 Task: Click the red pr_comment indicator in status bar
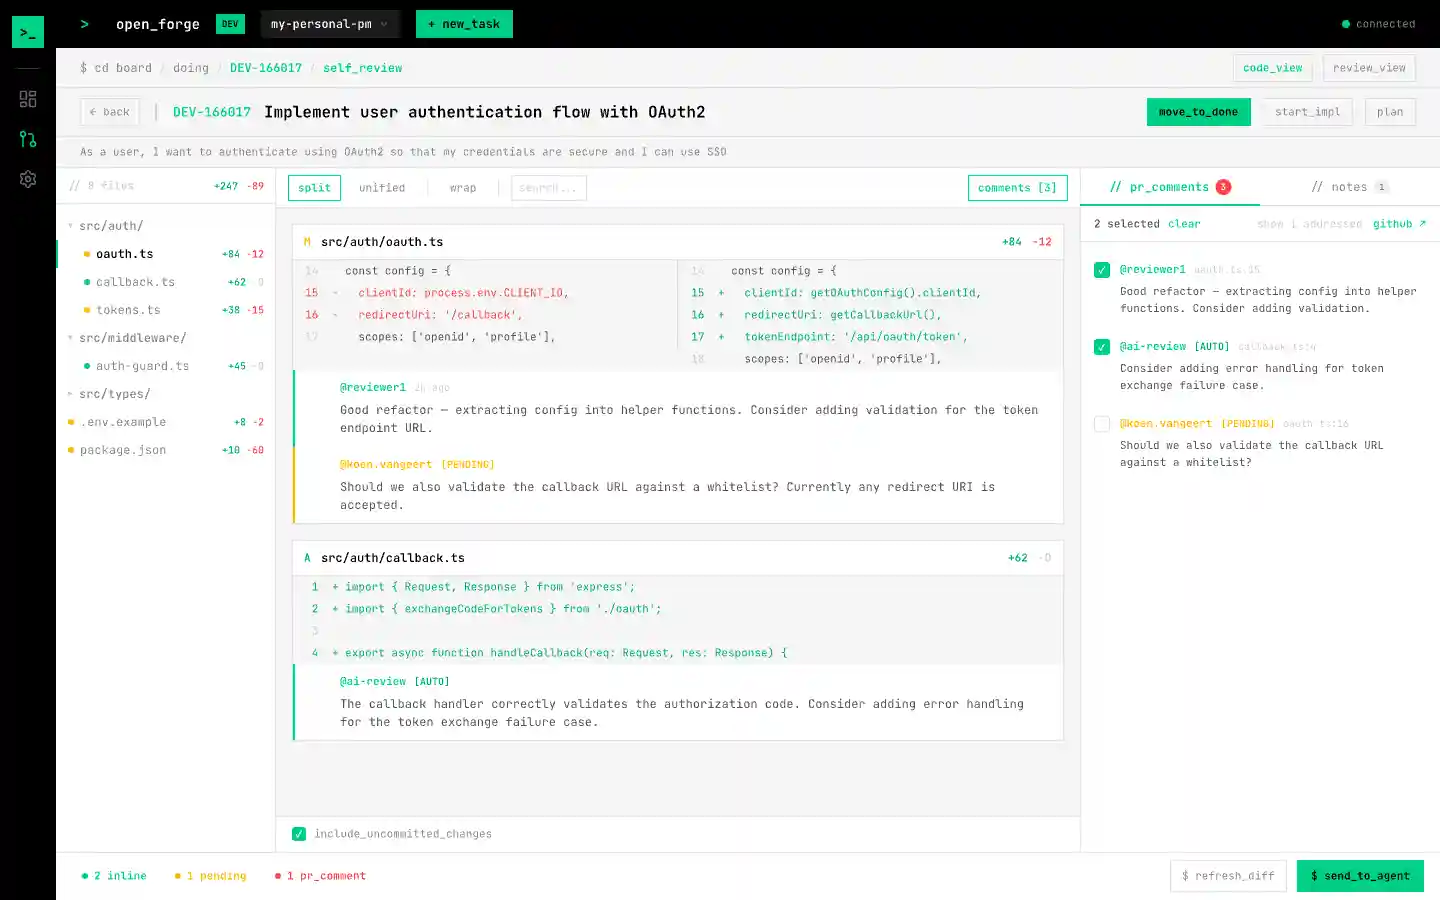320,875
